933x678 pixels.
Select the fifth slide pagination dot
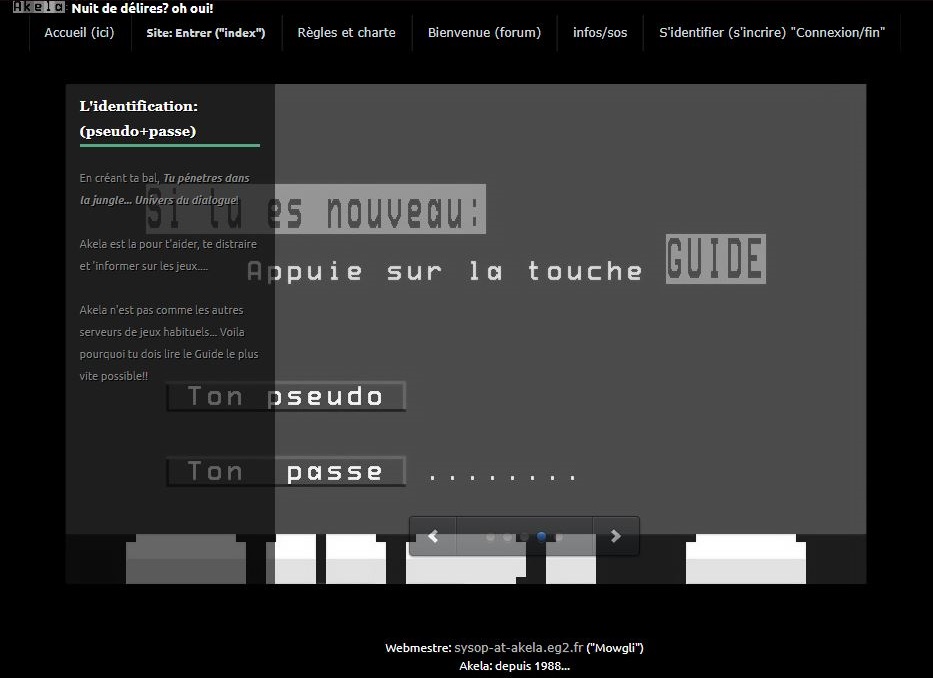click(559, 537)
